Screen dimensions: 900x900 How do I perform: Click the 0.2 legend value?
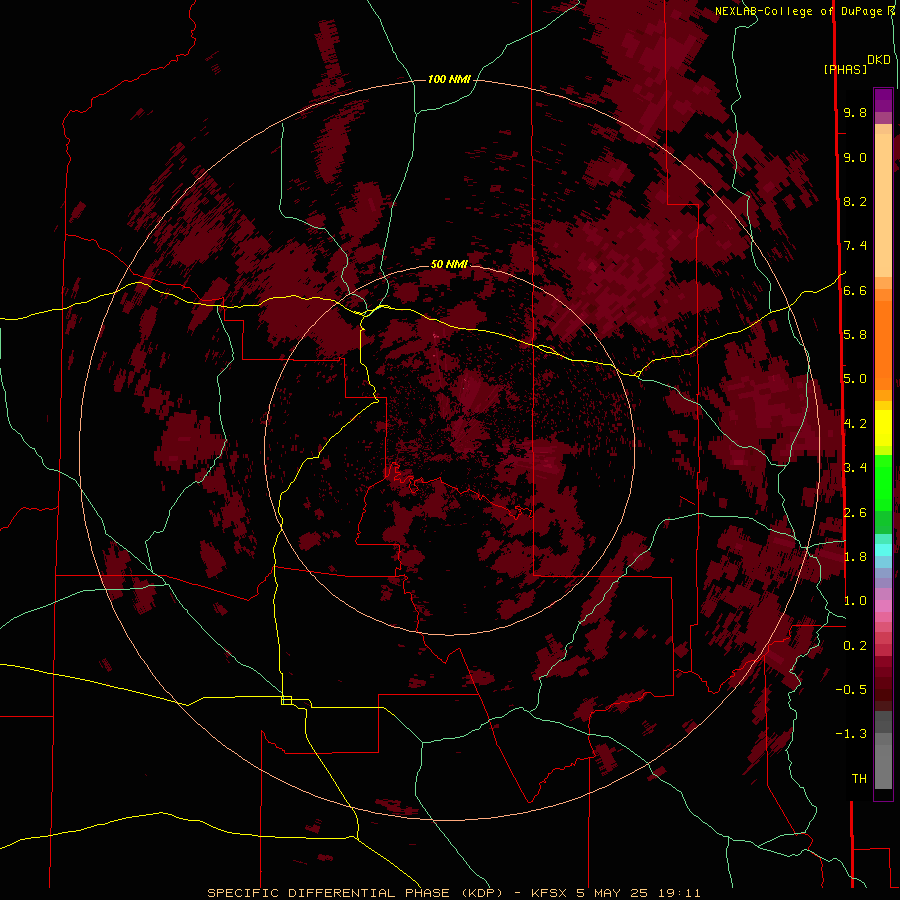855,646
